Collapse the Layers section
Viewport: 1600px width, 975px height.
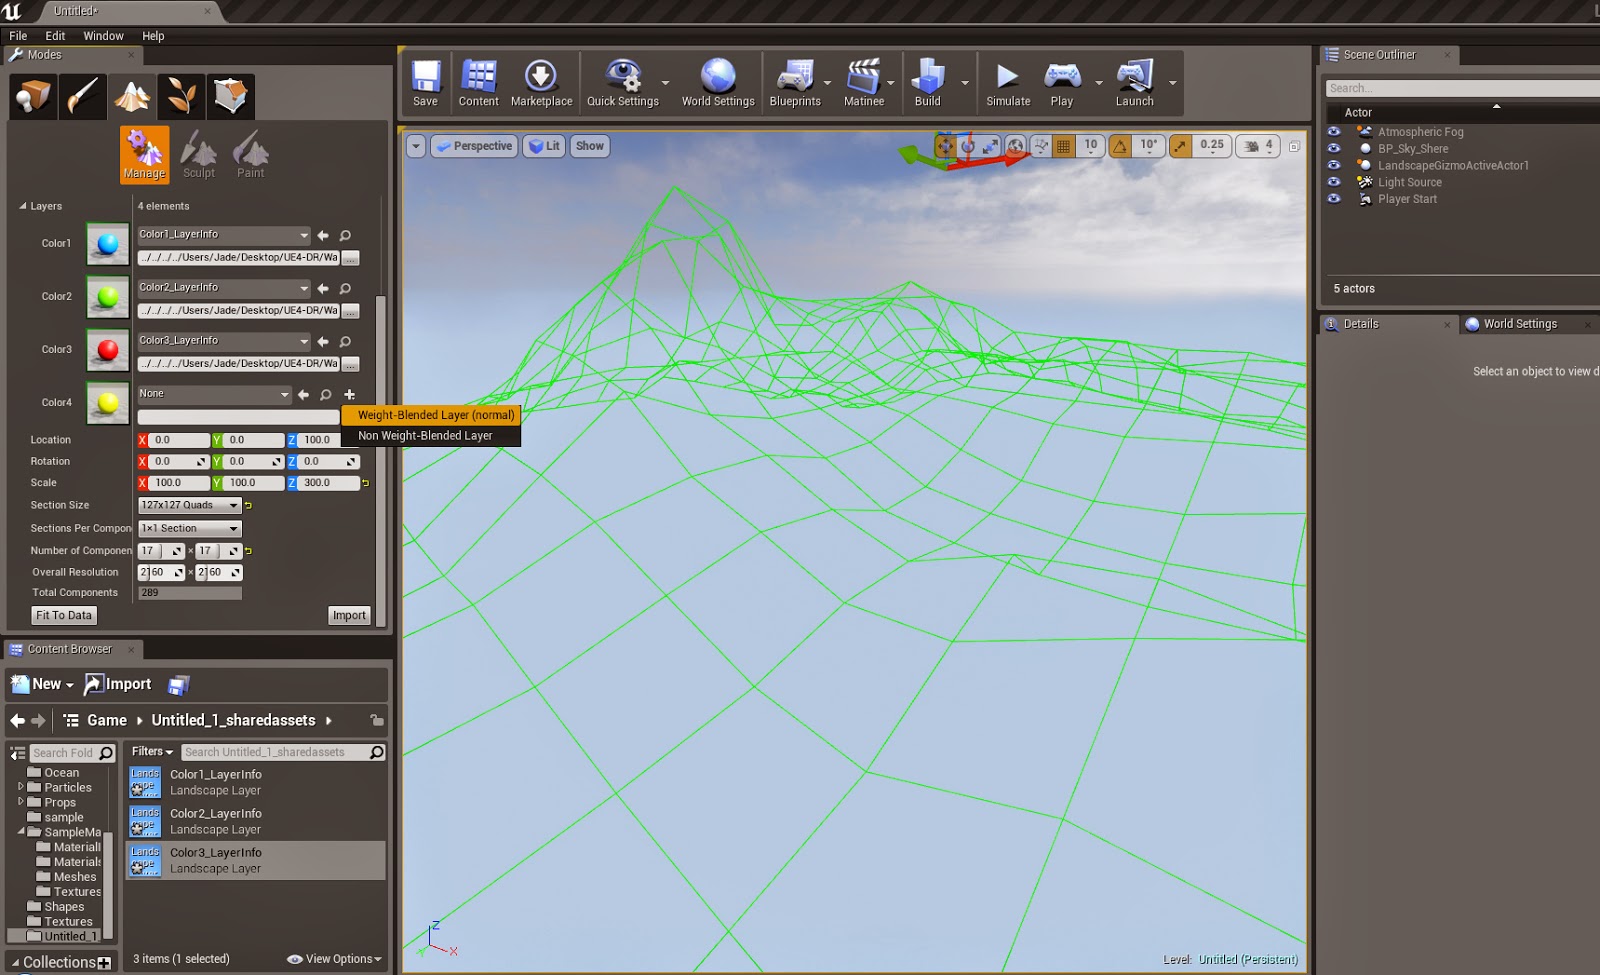23,206
